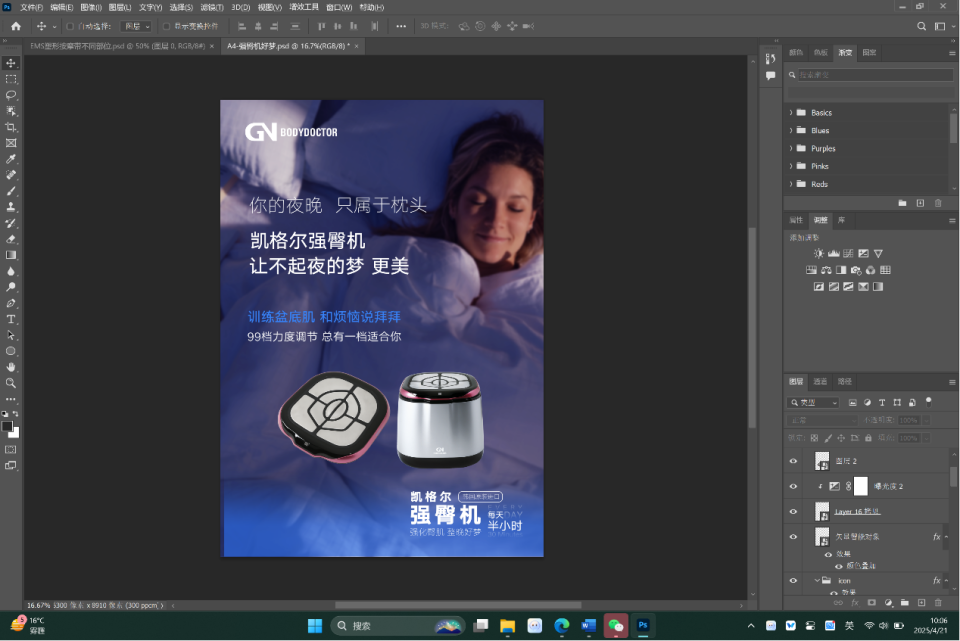This screenshot has width=960, height=641.
Task: Select the Brush tool
Action: [x=11, y=191]
